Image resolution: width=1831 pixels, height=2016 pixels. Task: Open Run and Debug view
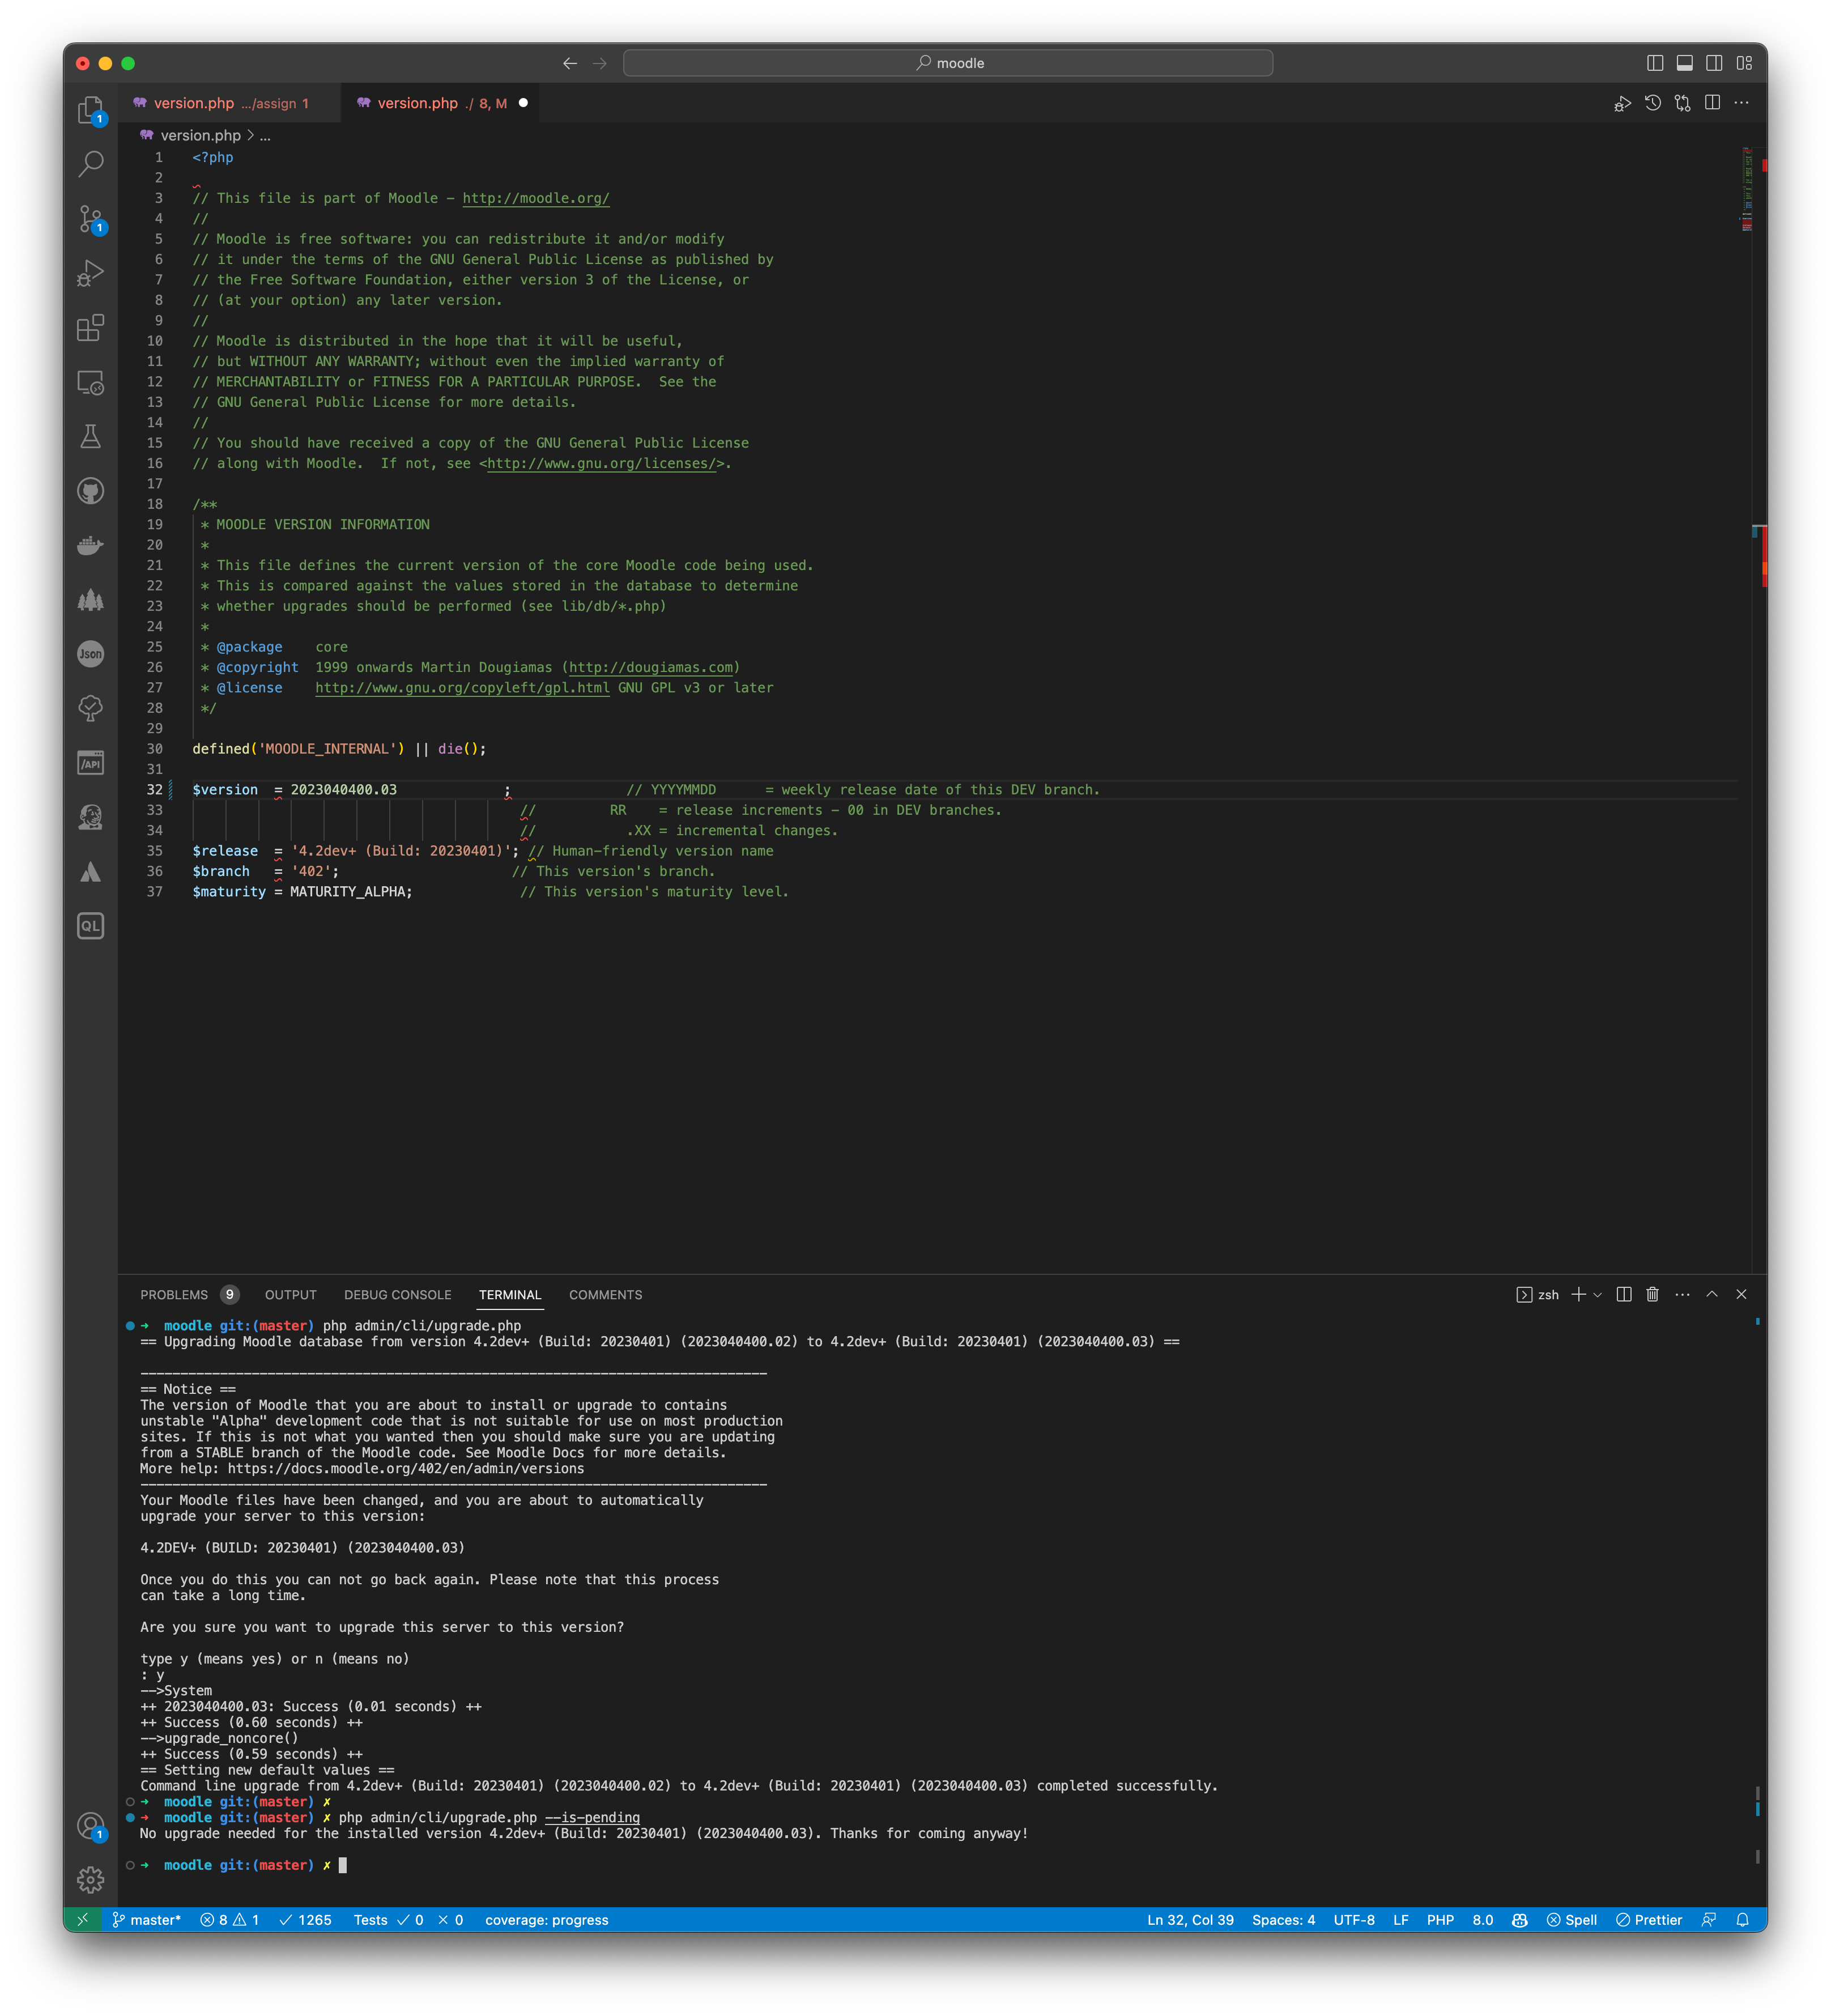[x=91, y=273]
